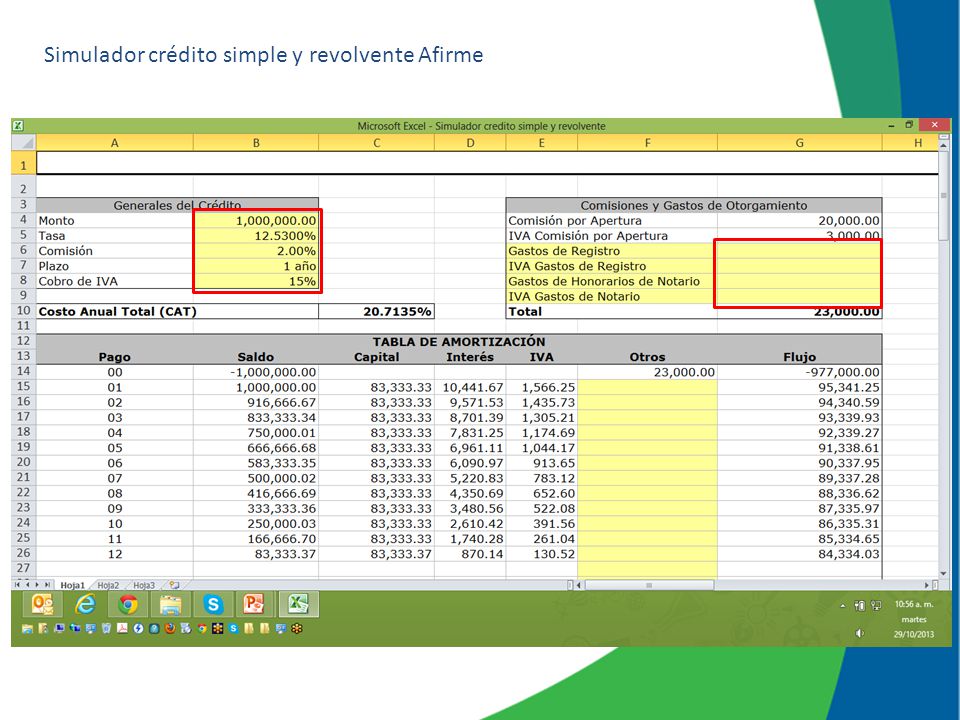Screen dimensions: 960x720
Task: Click Pago 06 cell
Action: (114, 463)
